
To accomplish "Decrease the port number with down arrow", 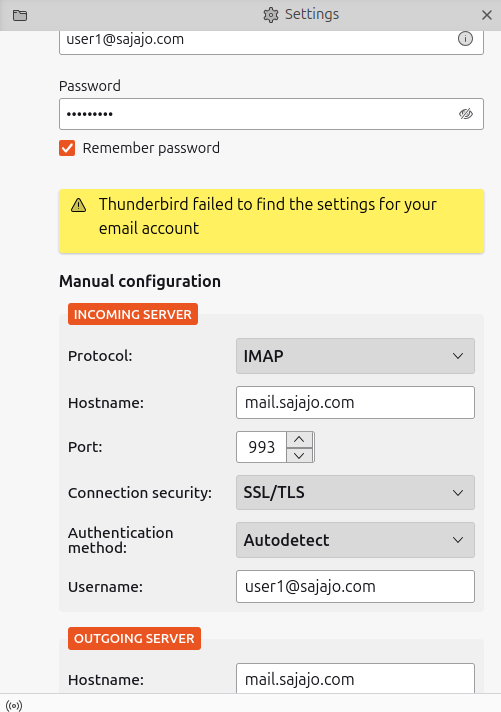I will coord(299,455).
